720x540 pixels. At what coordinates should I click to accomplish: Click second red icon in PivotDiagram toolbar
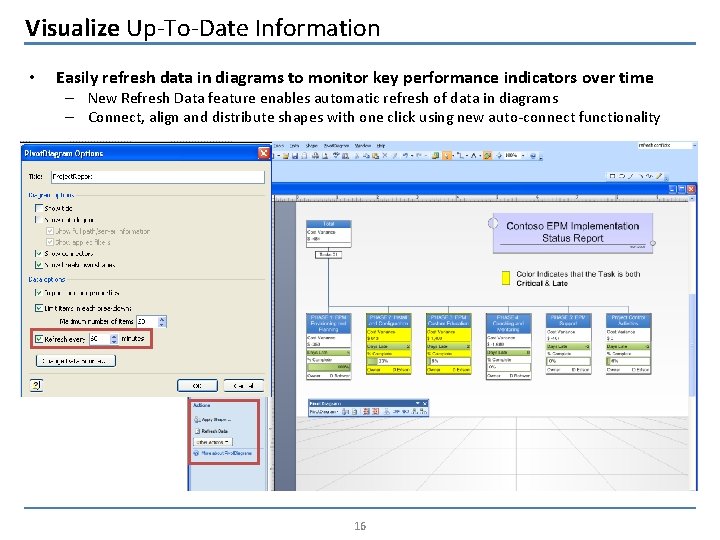[376, 411]
